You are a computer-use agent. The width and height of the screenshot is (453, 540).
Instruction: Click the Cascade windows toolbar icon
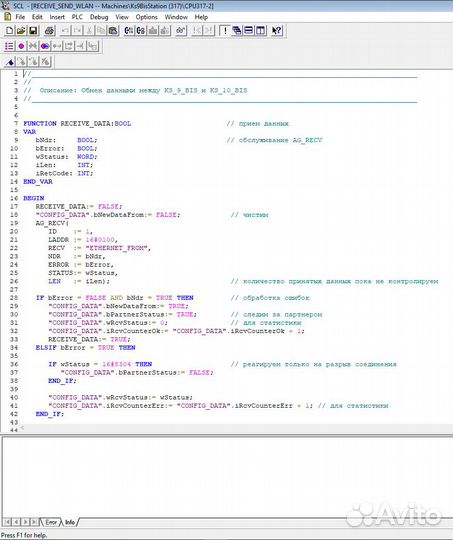coord(237,31)
